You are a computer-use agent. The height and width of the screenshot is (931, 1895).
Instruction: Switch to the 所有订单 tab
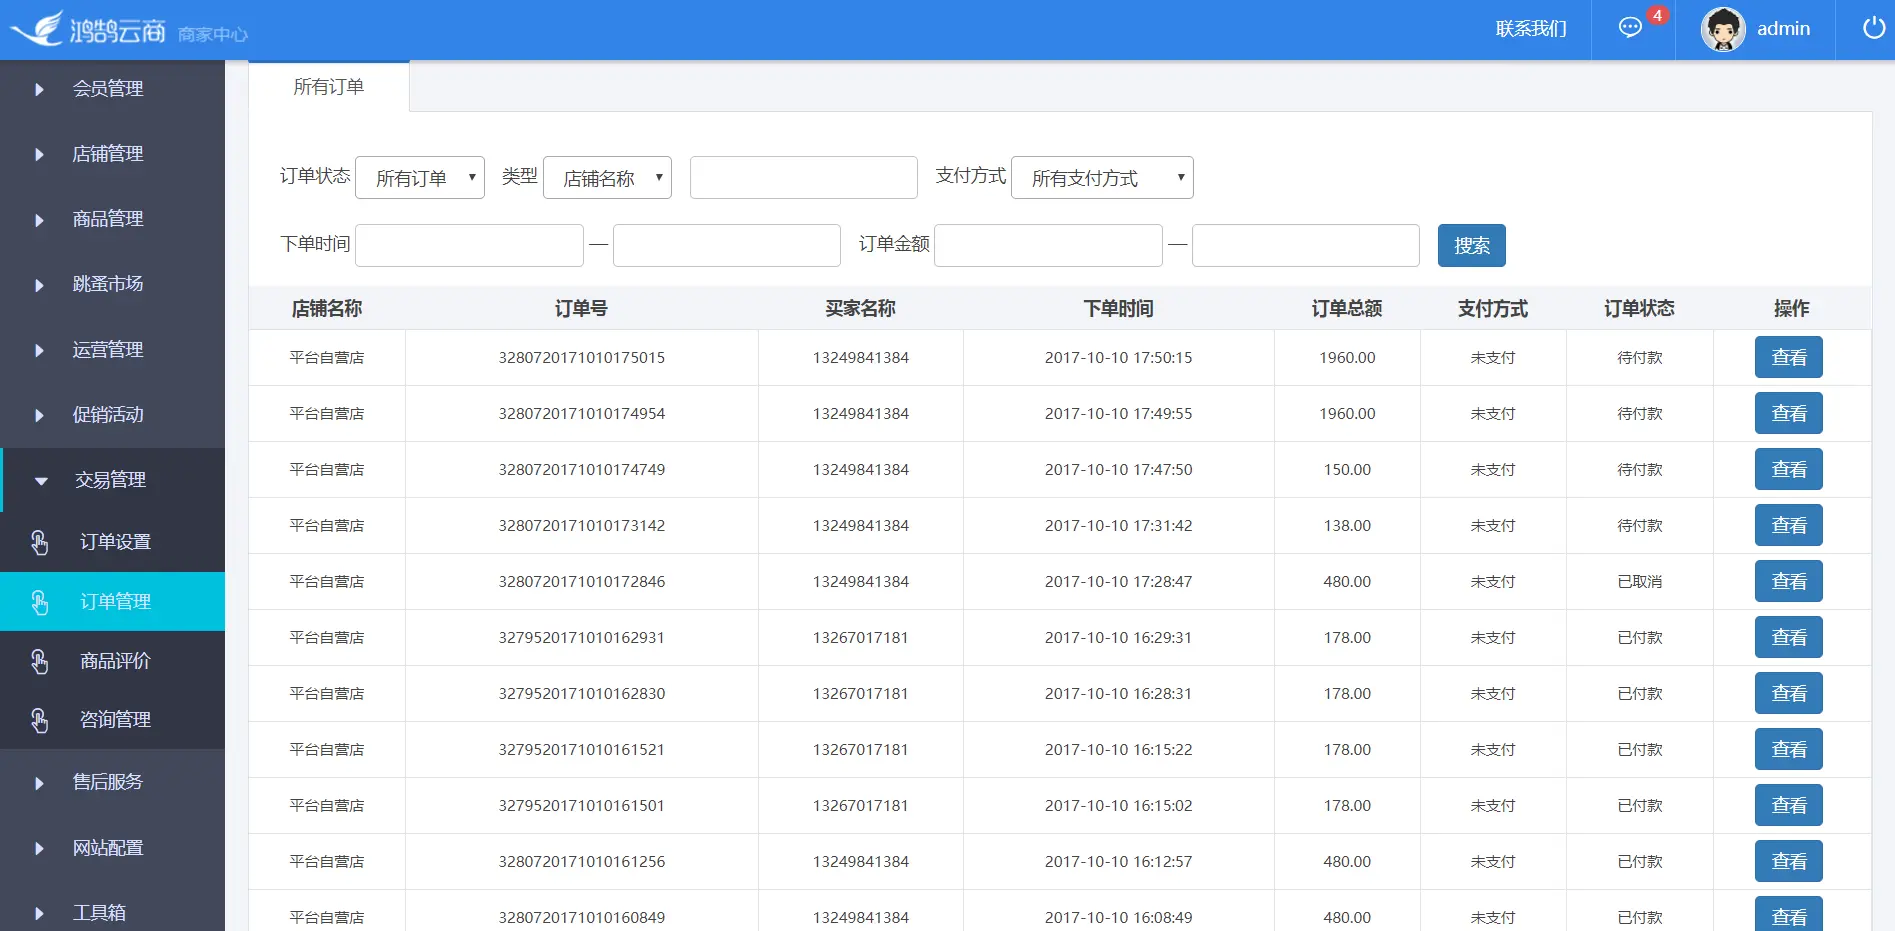pyautogui.click(x=329, y=87)
